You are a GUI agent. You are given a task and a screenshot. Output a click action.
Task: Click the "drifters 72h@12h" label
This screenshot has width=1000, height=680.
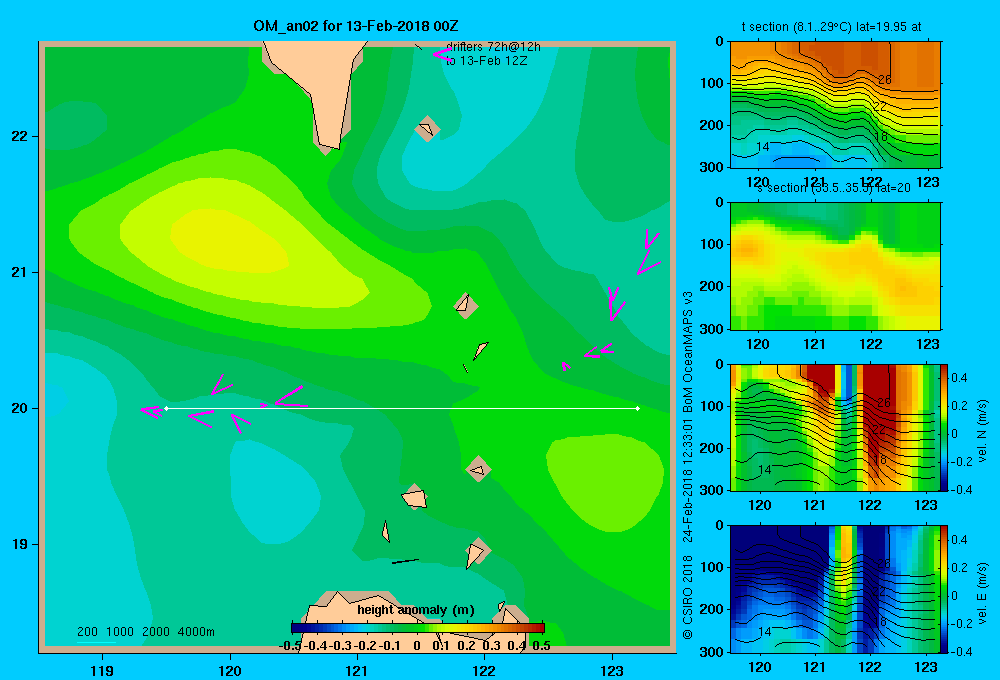click(493, 47)
